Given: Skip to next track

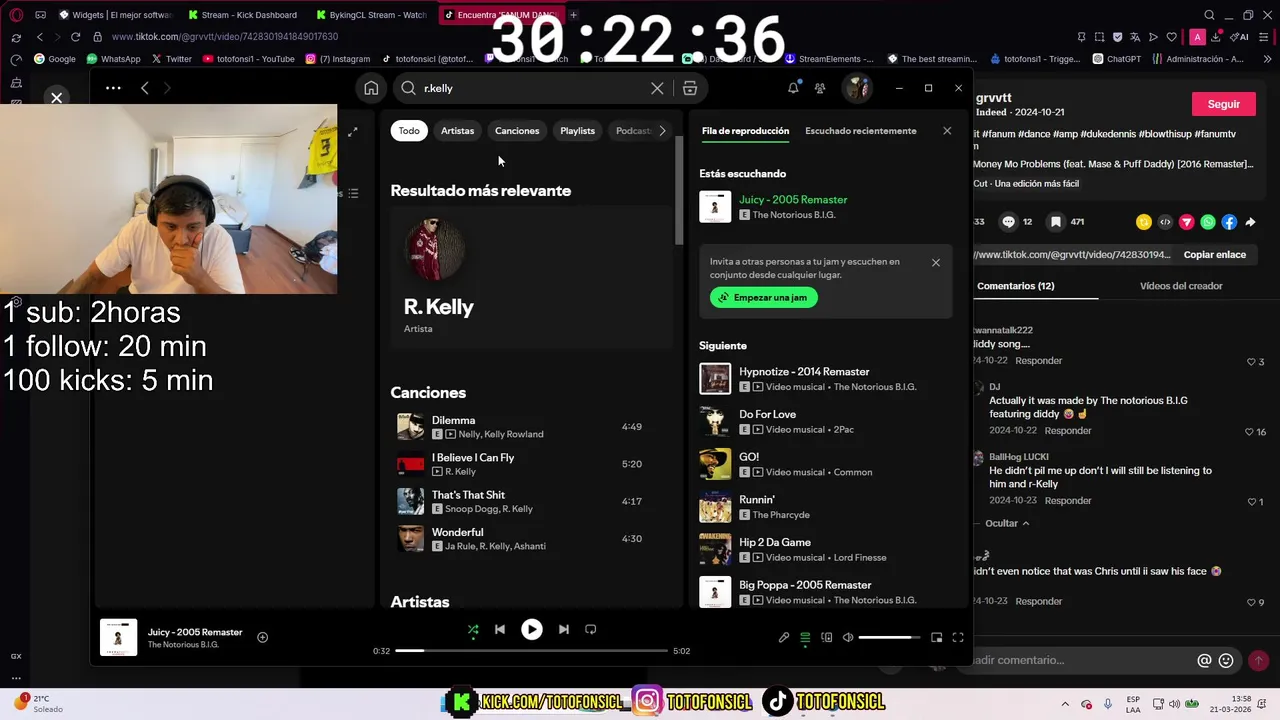Looking at the screenshot, I should 564,629.
